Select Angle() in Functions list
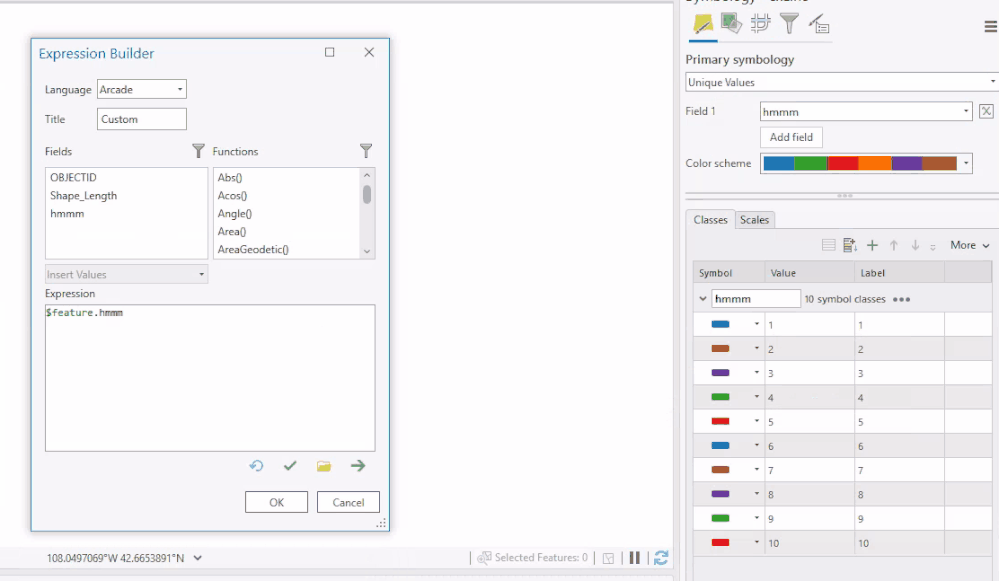Viewport: 999px width, 581px height. click(234, 213)
